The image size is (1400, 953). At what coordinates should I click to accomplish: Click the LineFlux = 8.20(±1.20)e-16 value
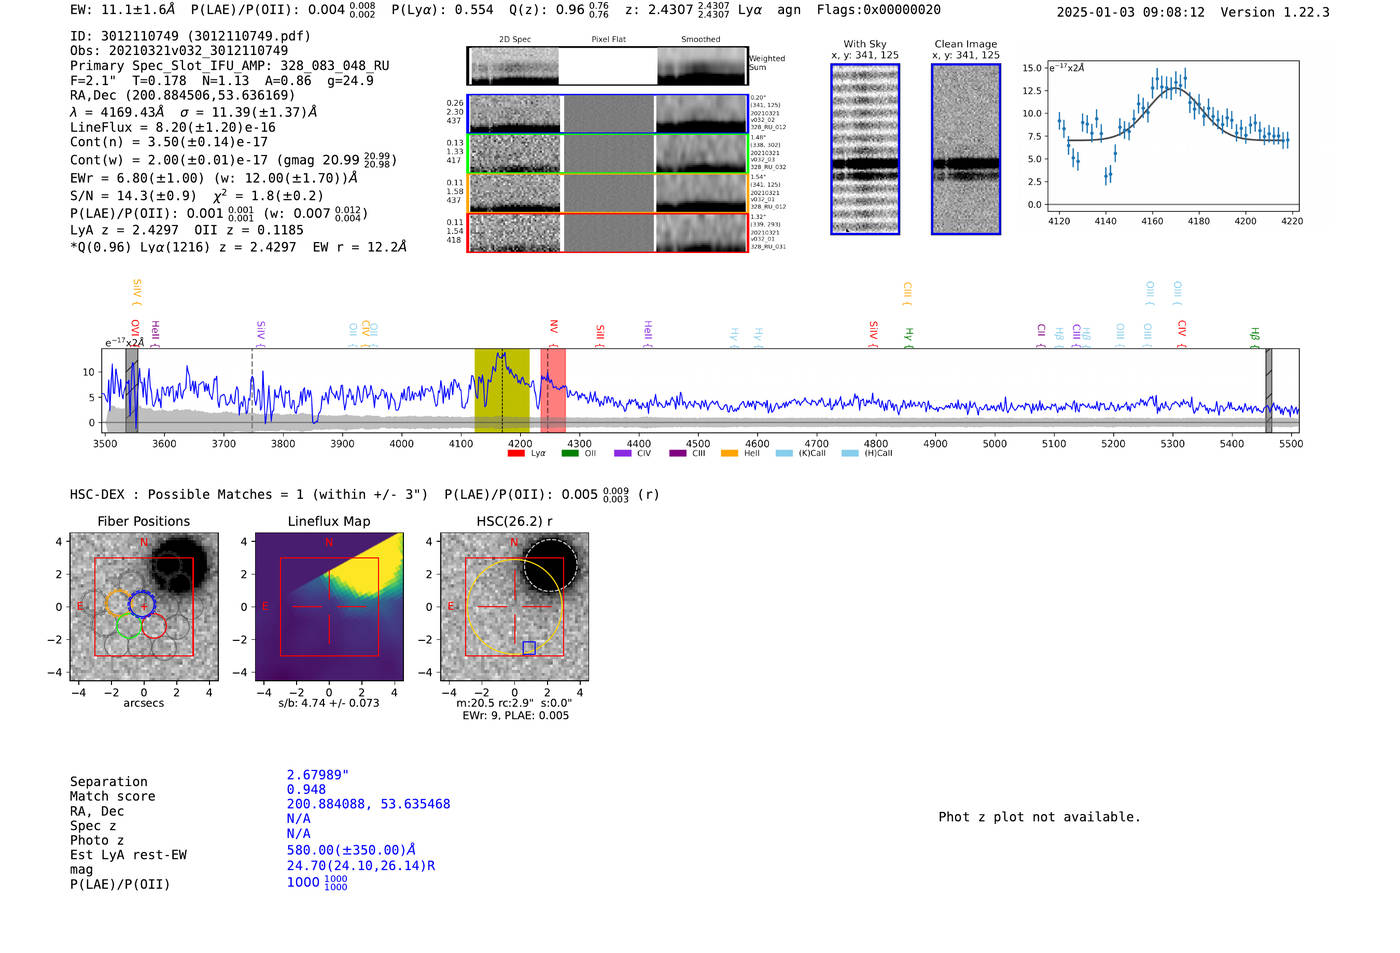coord(173,128)
